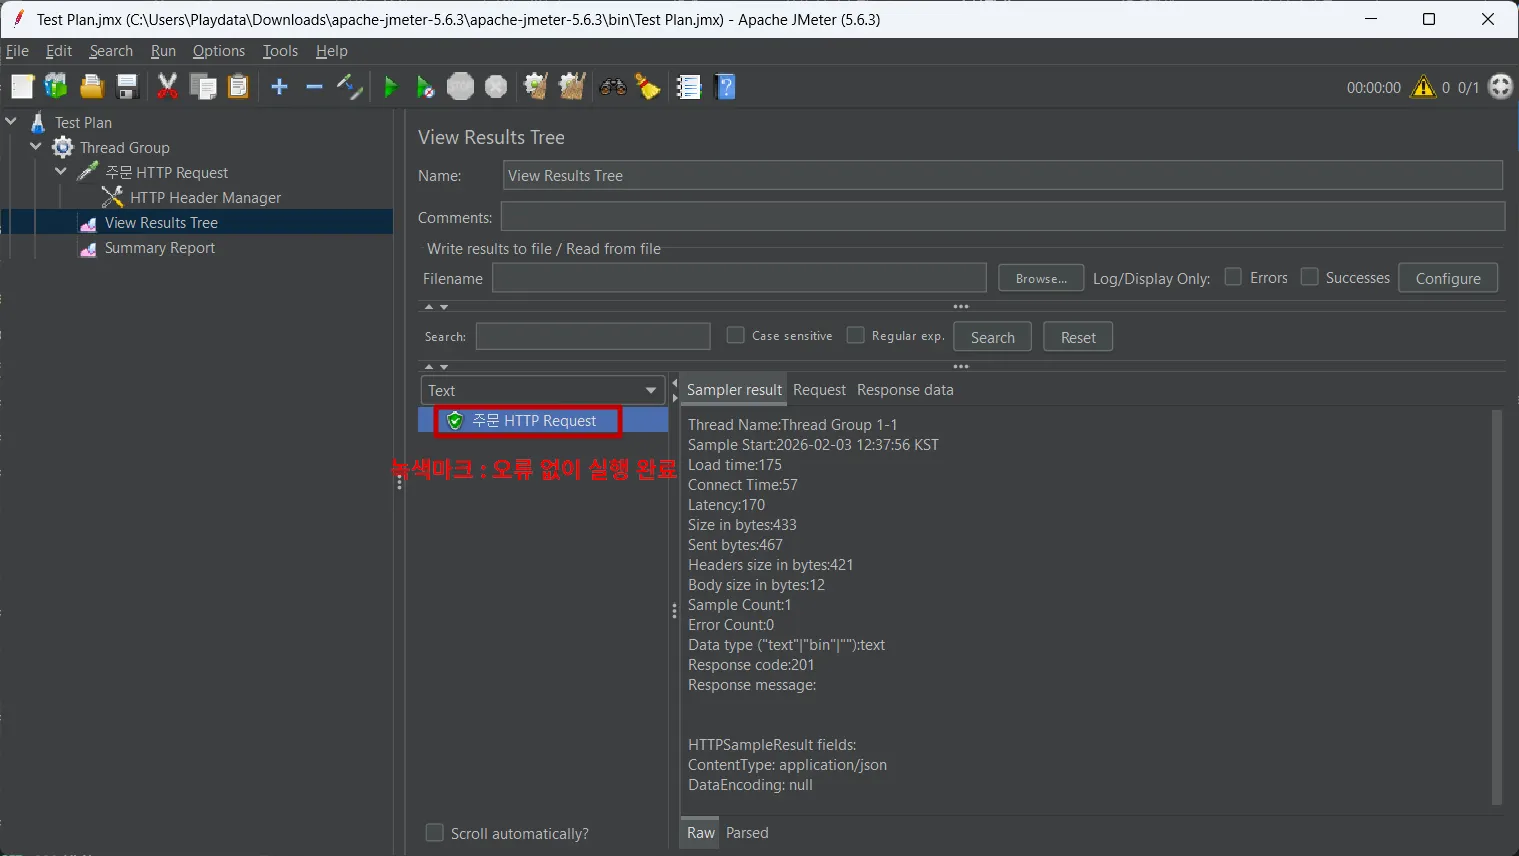Collapse all nodes with the minus icon

tap(314, 87)
